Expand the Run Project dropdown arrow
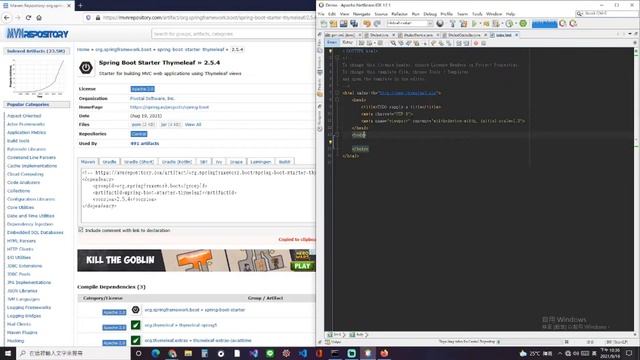The height and width of the screenshot is (360, 640). (480, 24)
